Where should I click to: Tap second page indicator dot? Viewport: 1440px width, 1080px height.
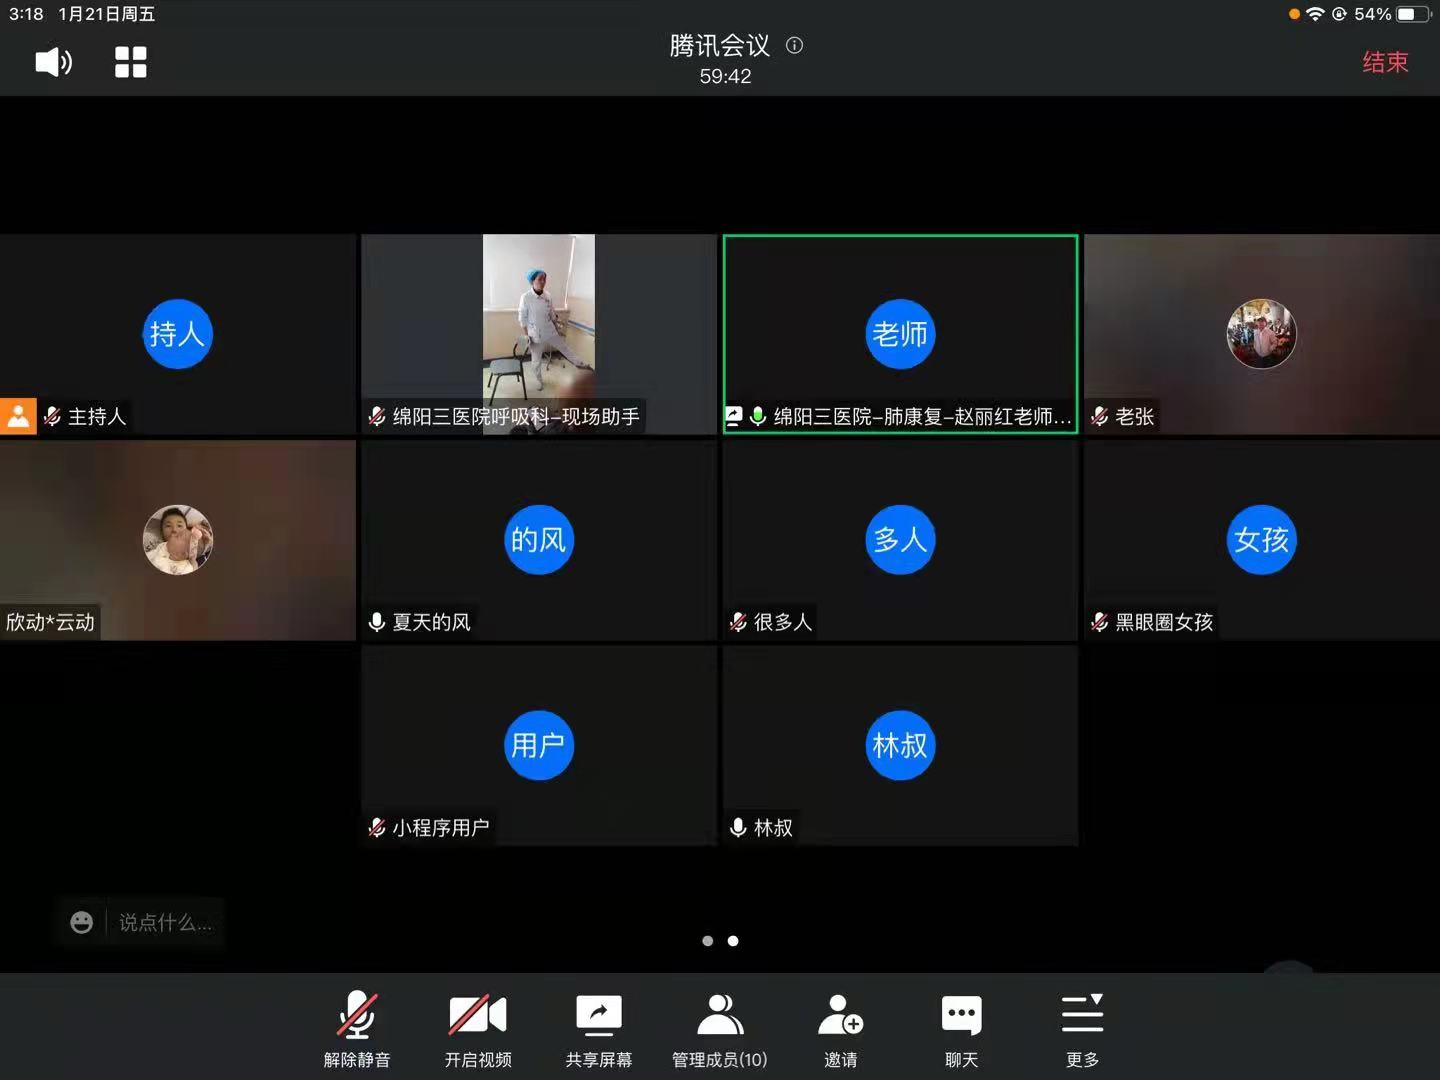point(733,941)
